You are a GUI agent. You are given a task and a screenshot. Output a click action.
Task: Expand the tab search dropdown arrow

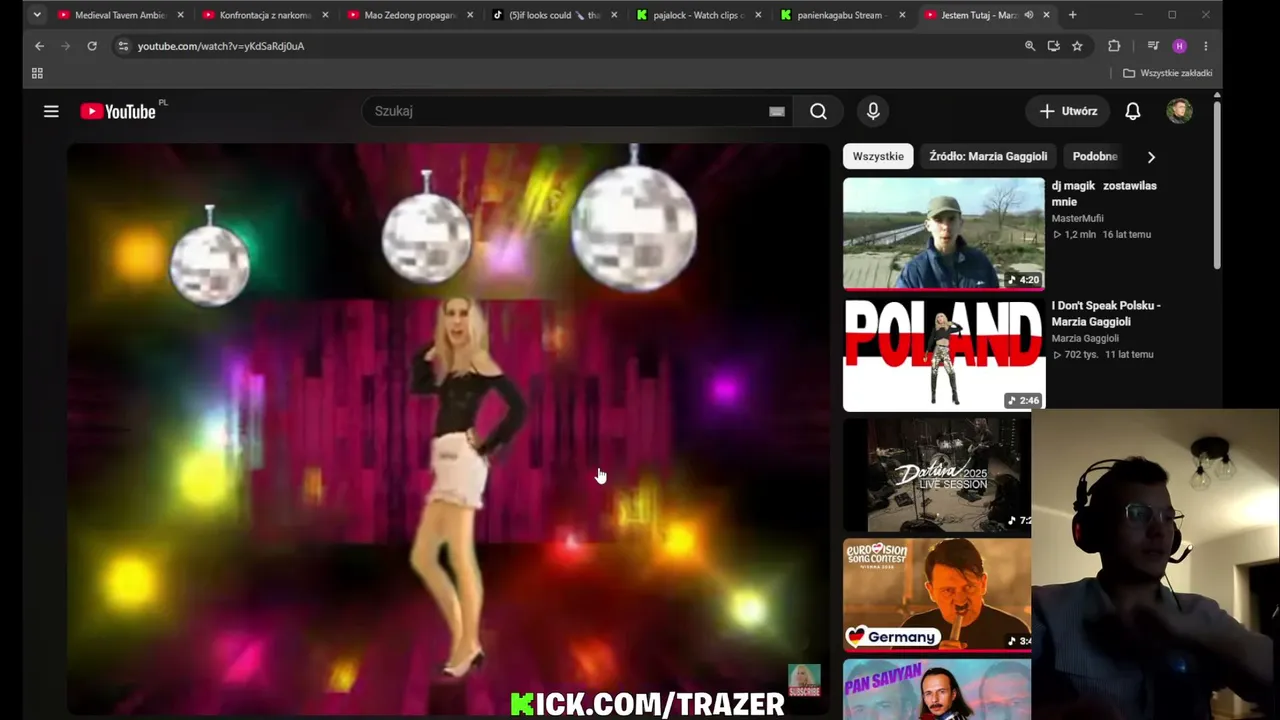(x=37, y=15)
